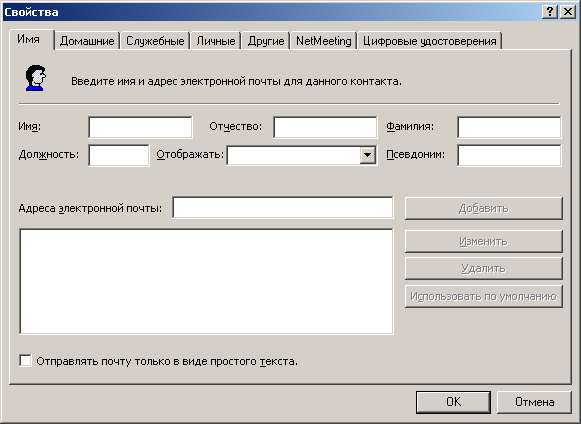Click the Фамилия input field
581x424 pixels.
509,127
